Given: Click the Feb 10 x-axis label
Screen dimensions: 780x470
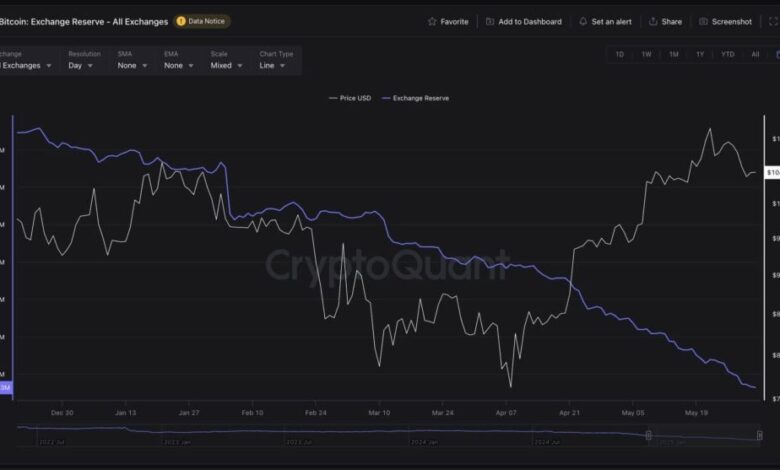Looking at the screenshot, I should (x=253, y=413).
